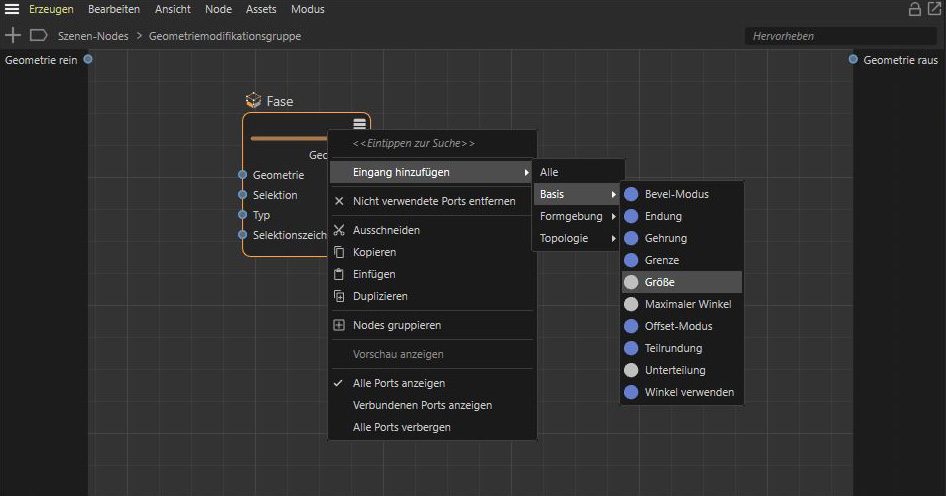The height and width of the screenshot is (496, 946).
Task: Select Nodes gruppieren in context menu
Action: point(396,325)
